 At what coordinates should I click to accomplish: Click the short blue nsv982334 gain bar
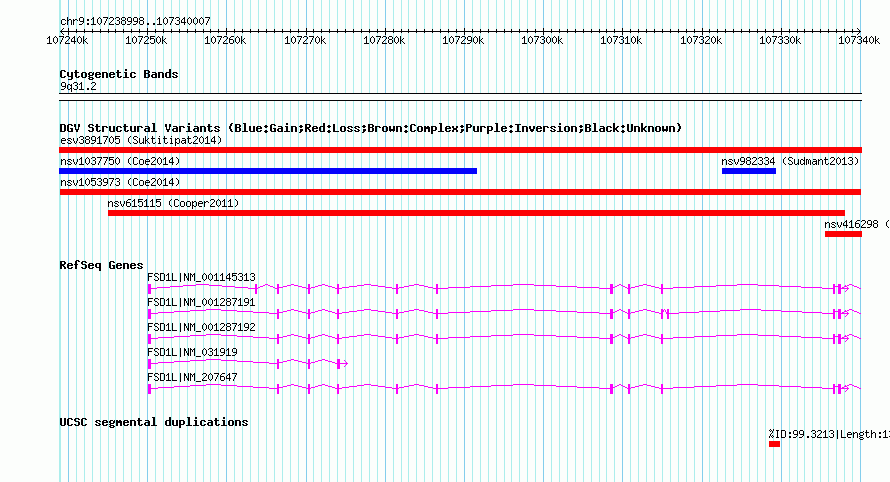pos(749,171)
